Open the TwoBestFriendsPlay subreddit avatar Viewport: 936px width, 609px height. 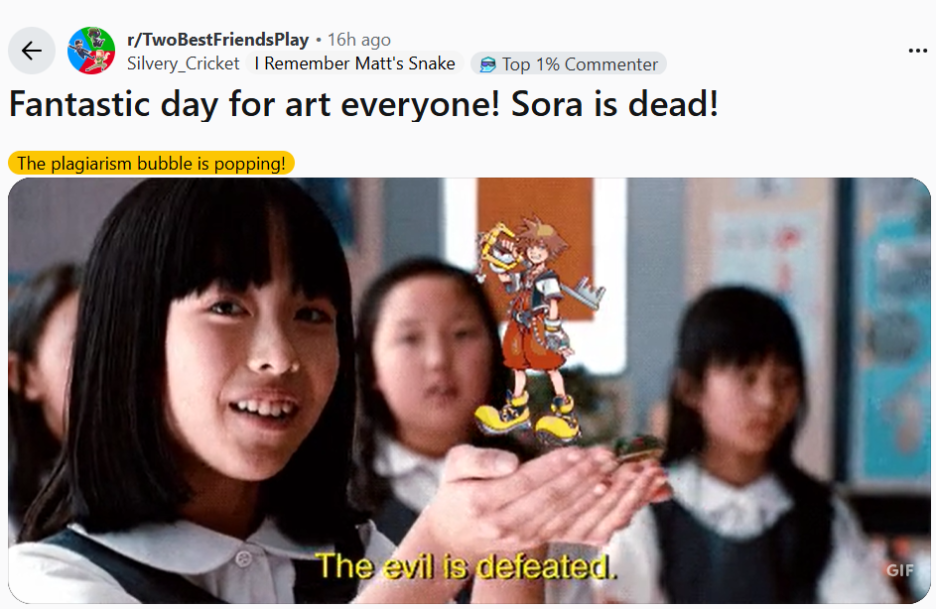(91, 51)
